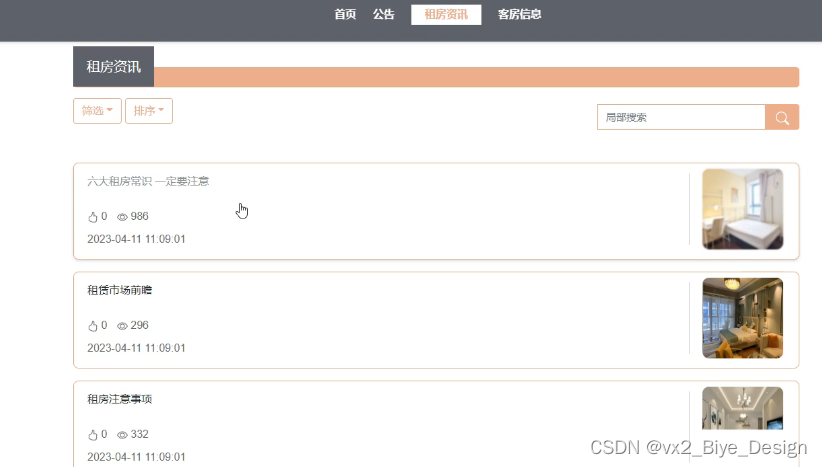Expand the 筛选 filter dropdown
The width and height of the screenshot is (822, 467).
pos(98,111)
